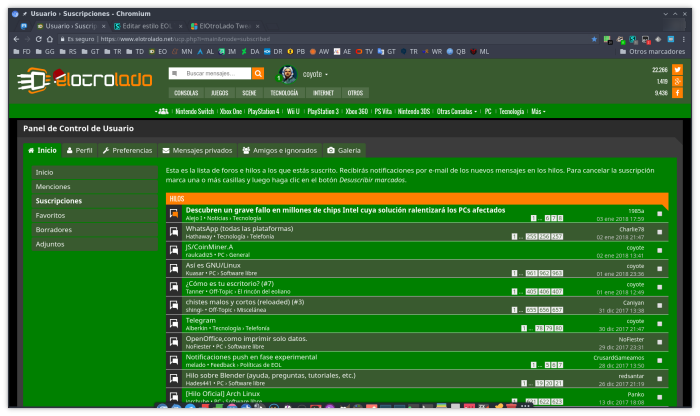Check the box for Notificaciones push thread
Image resolution: width=700 pixels, height=416 pixels.
click(x=659, y=360)
